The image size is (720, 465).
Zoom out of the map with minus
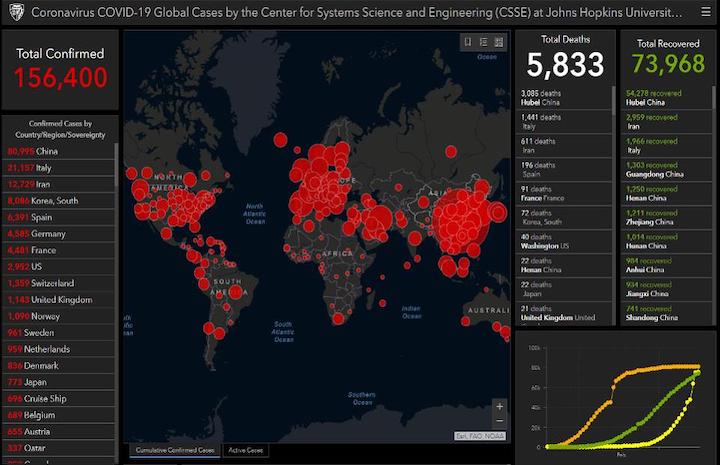point(500,421)
